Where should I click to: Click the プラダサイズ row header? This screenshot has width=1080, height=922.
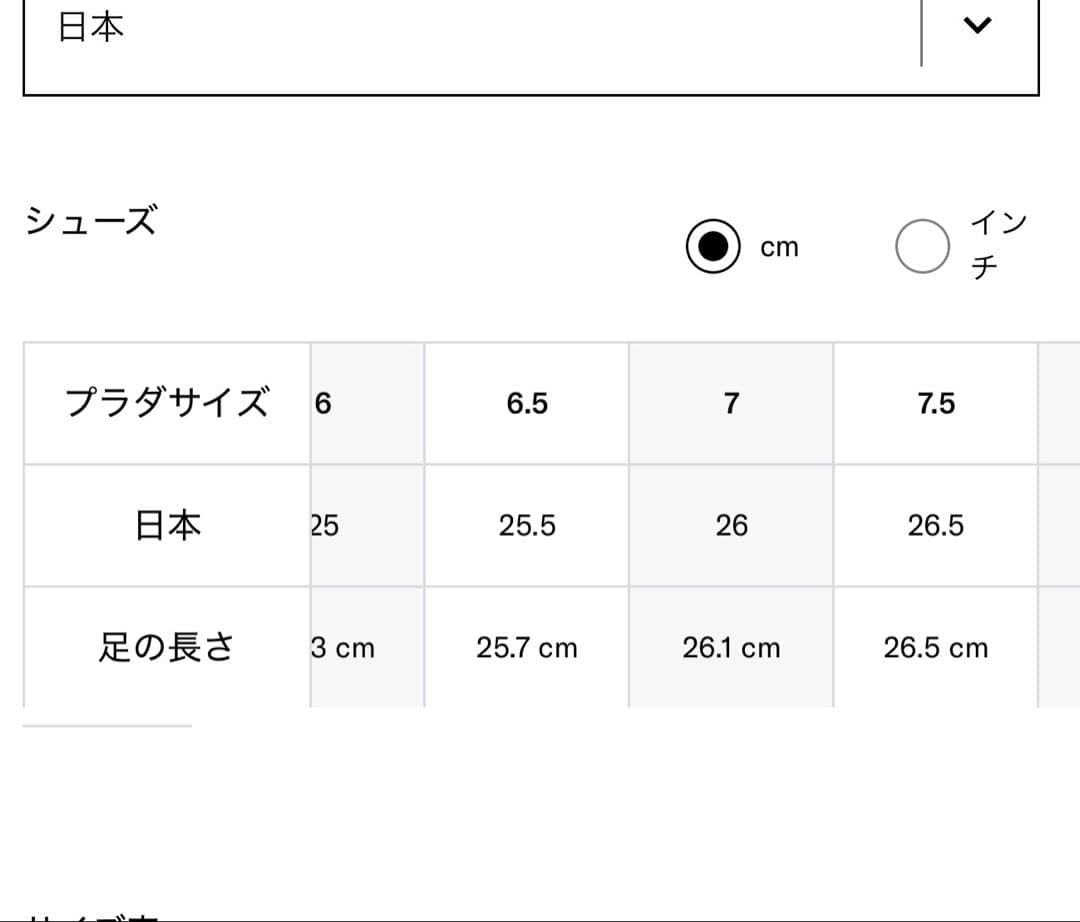tap(167, 403)
